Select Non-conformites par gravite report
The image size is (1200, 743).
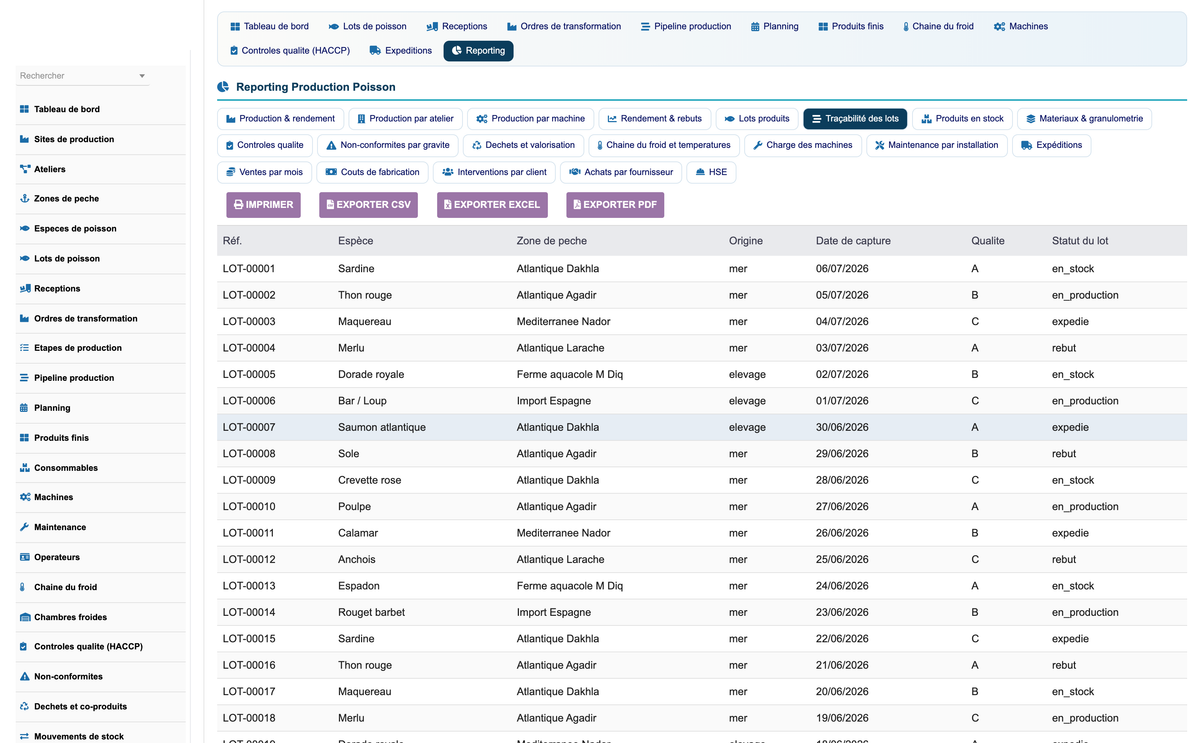coord(388,145)
